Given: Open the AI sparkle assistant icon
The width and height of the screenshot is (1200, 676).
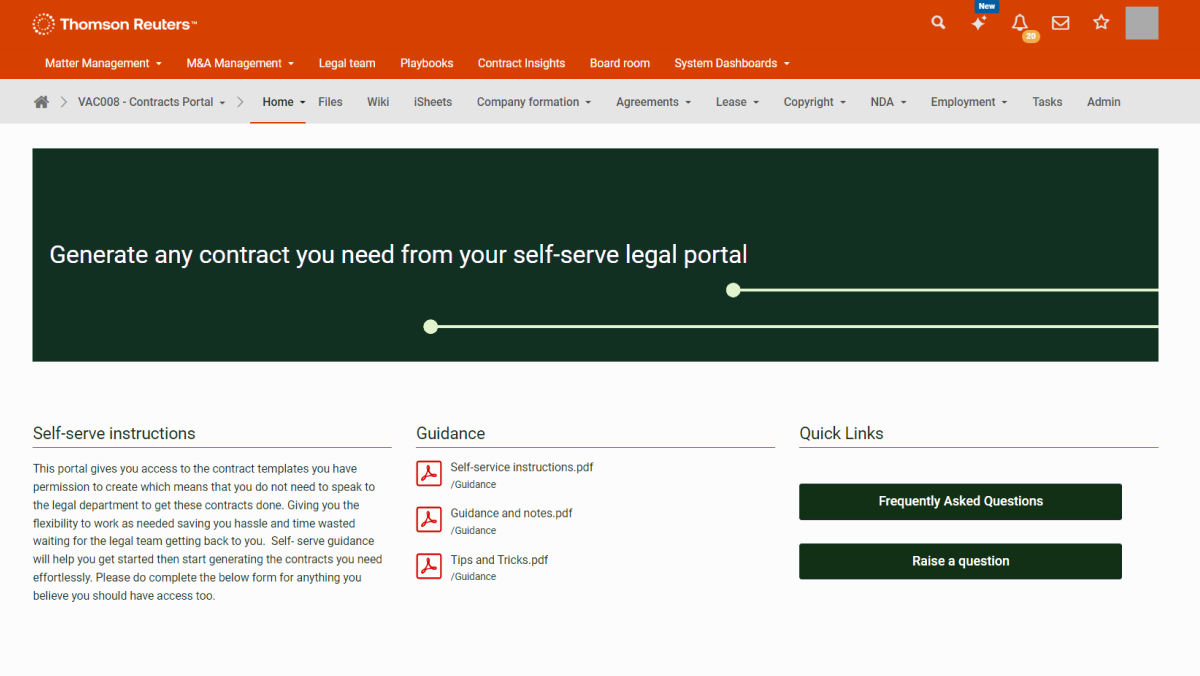Looking at the screenshot, I should (979, 23).
